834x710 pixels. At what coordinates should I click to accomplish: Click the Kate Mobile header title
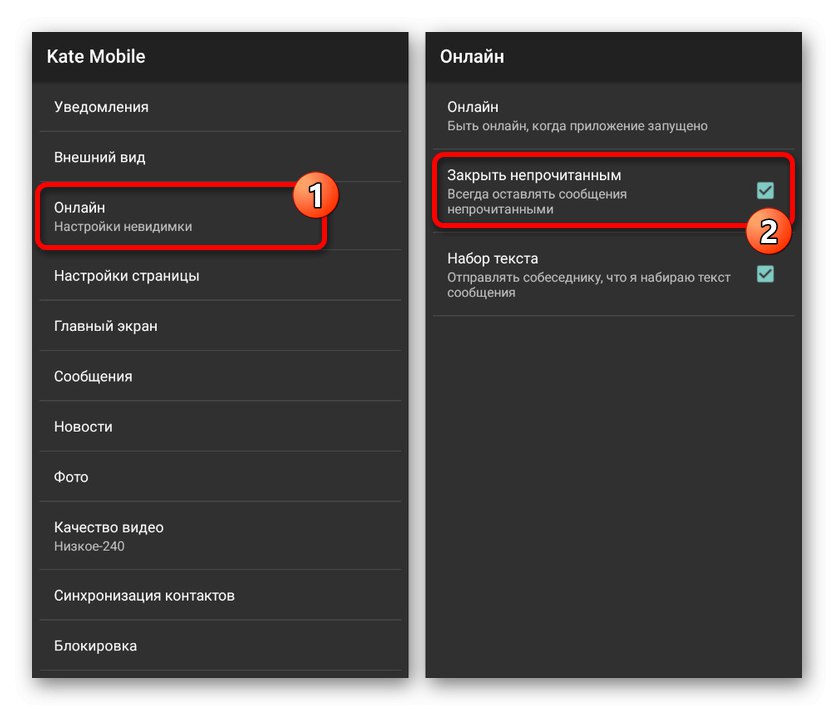[96, 57]
